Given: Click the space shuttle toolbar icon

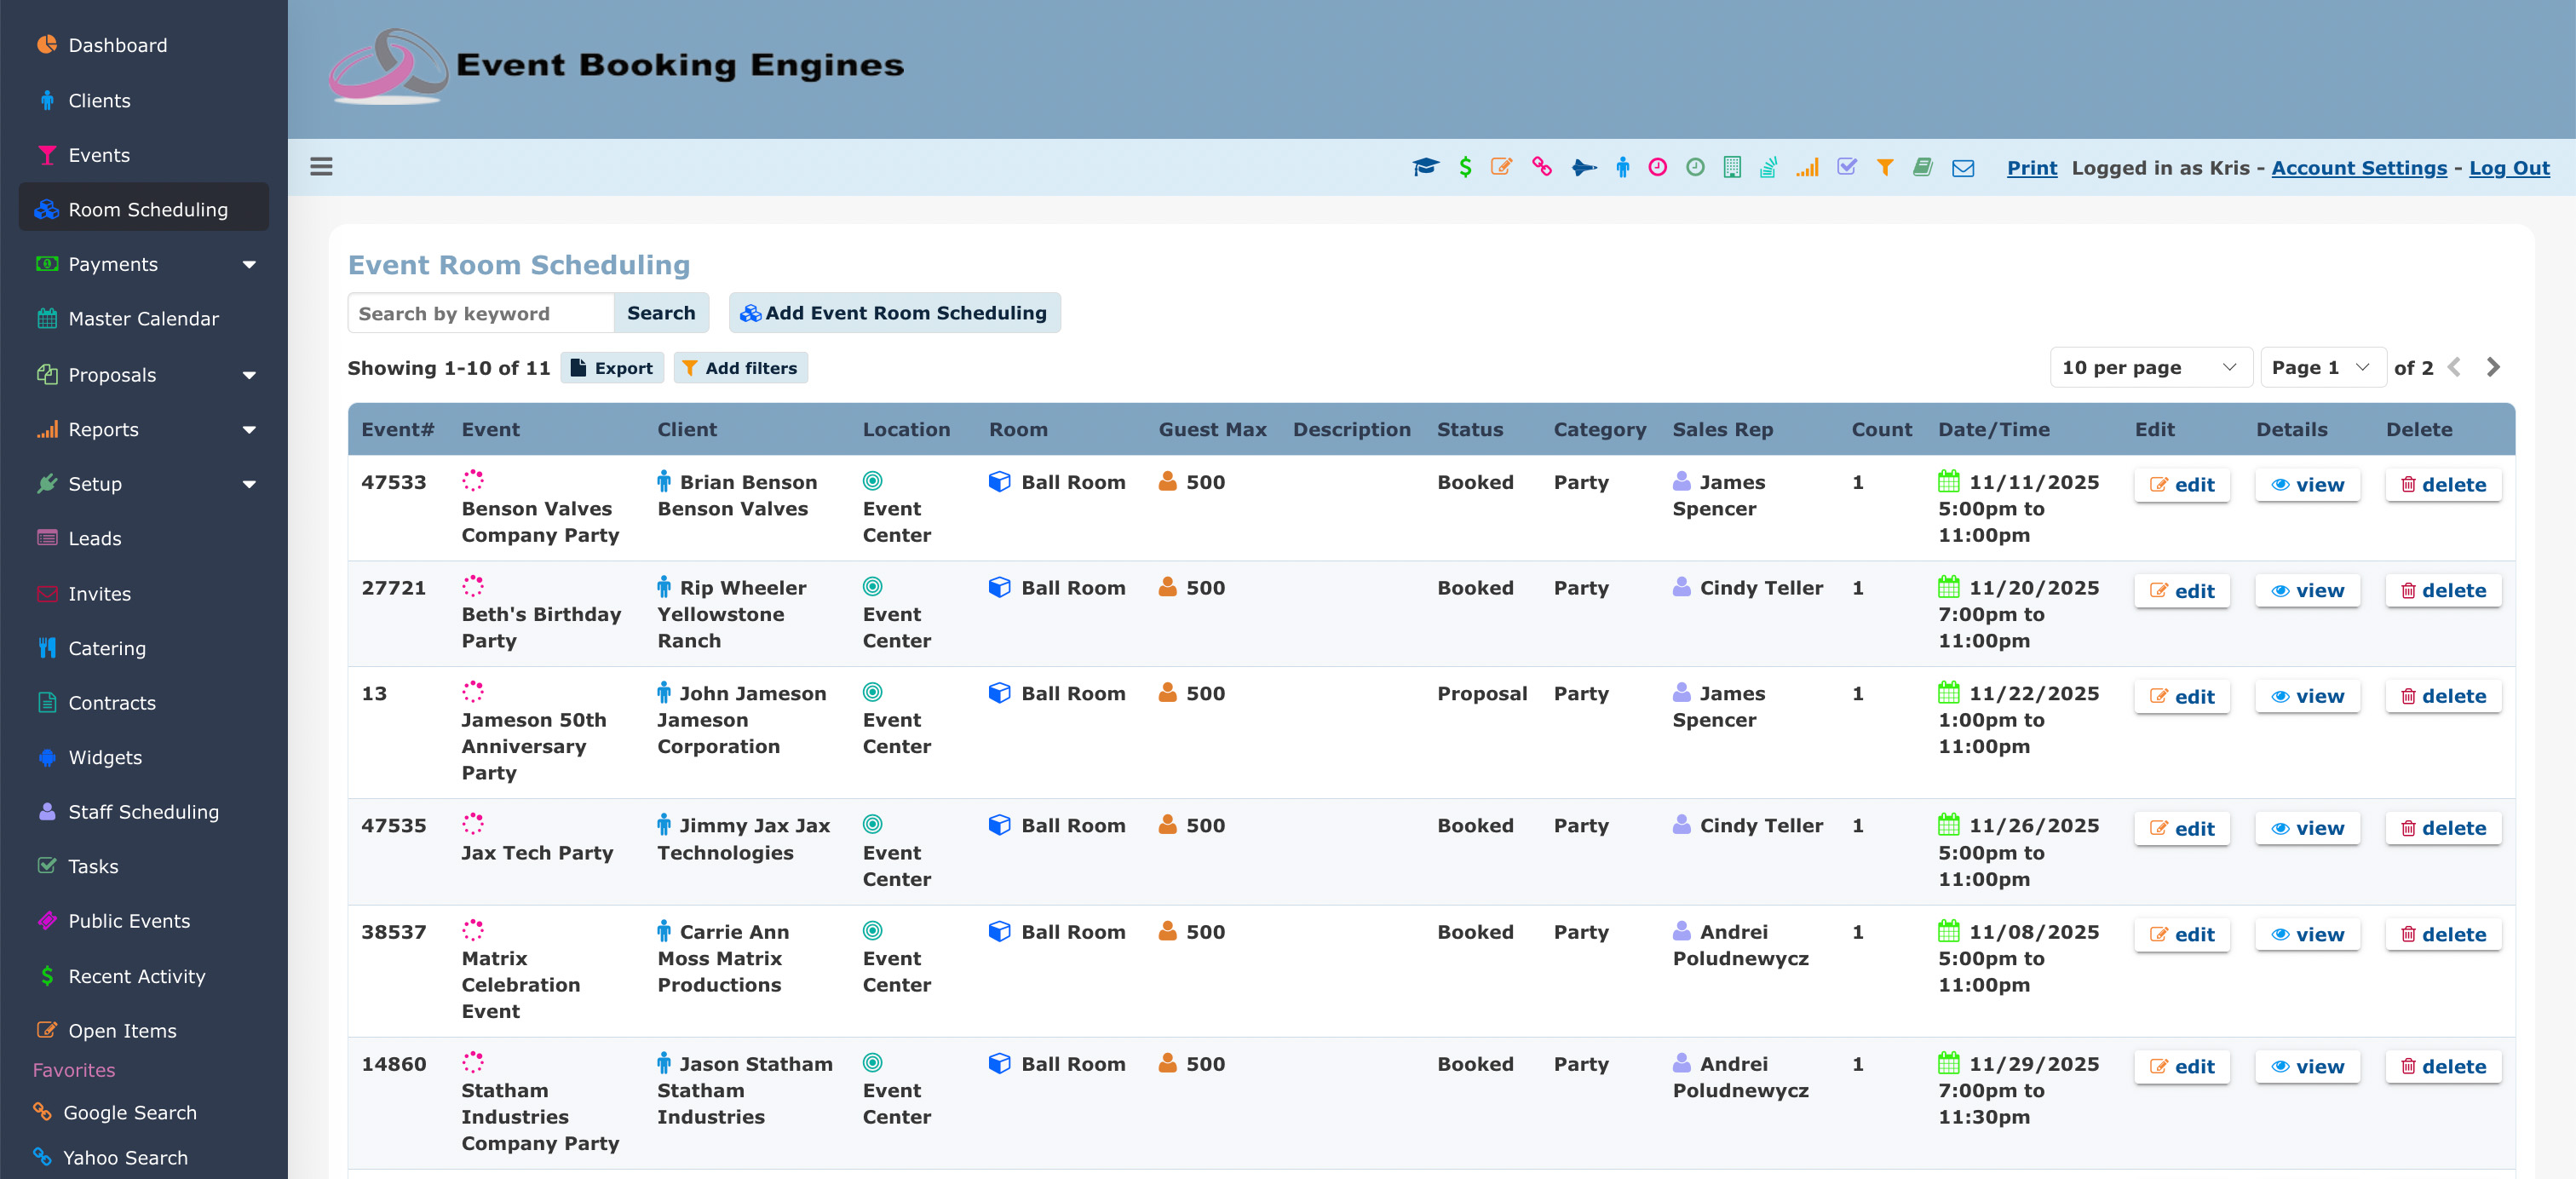Looking at the screenshot, I should (1583, 167).
